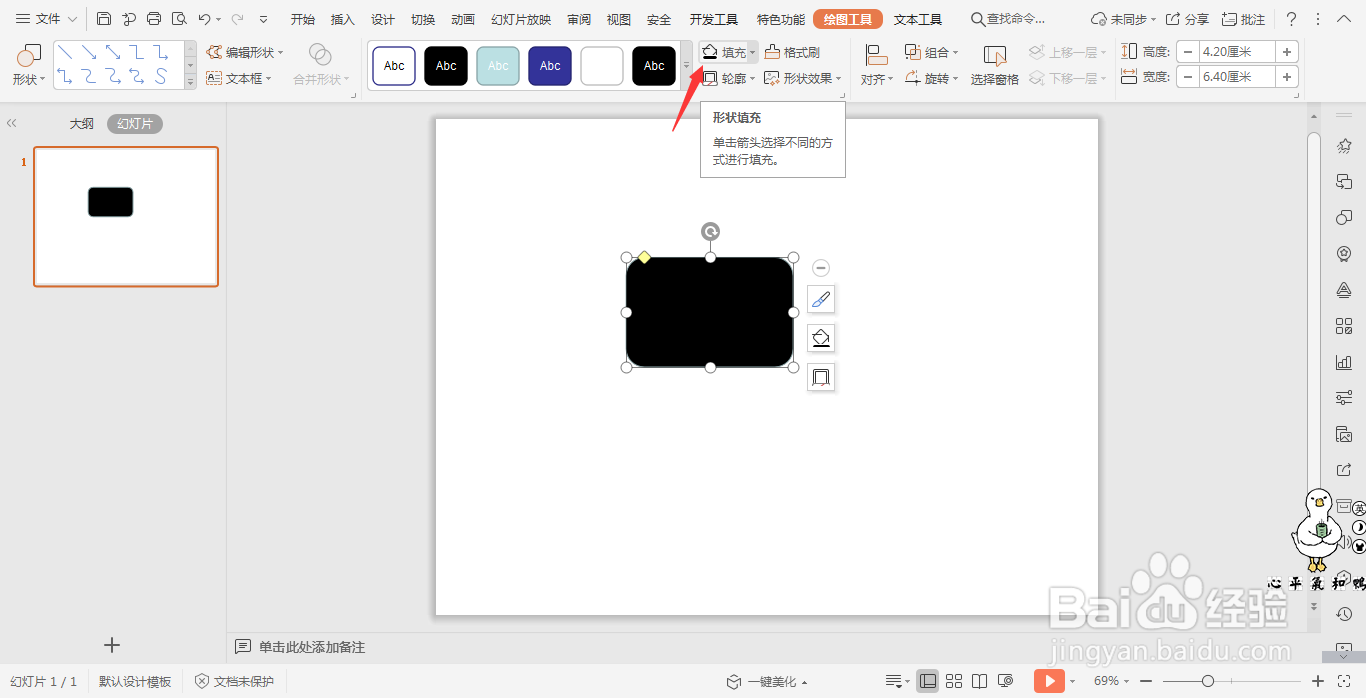Open the Selection Pane (选择窗格)
The width and height of the screenshot is (1366, 698).
click(x=995, y=65)
